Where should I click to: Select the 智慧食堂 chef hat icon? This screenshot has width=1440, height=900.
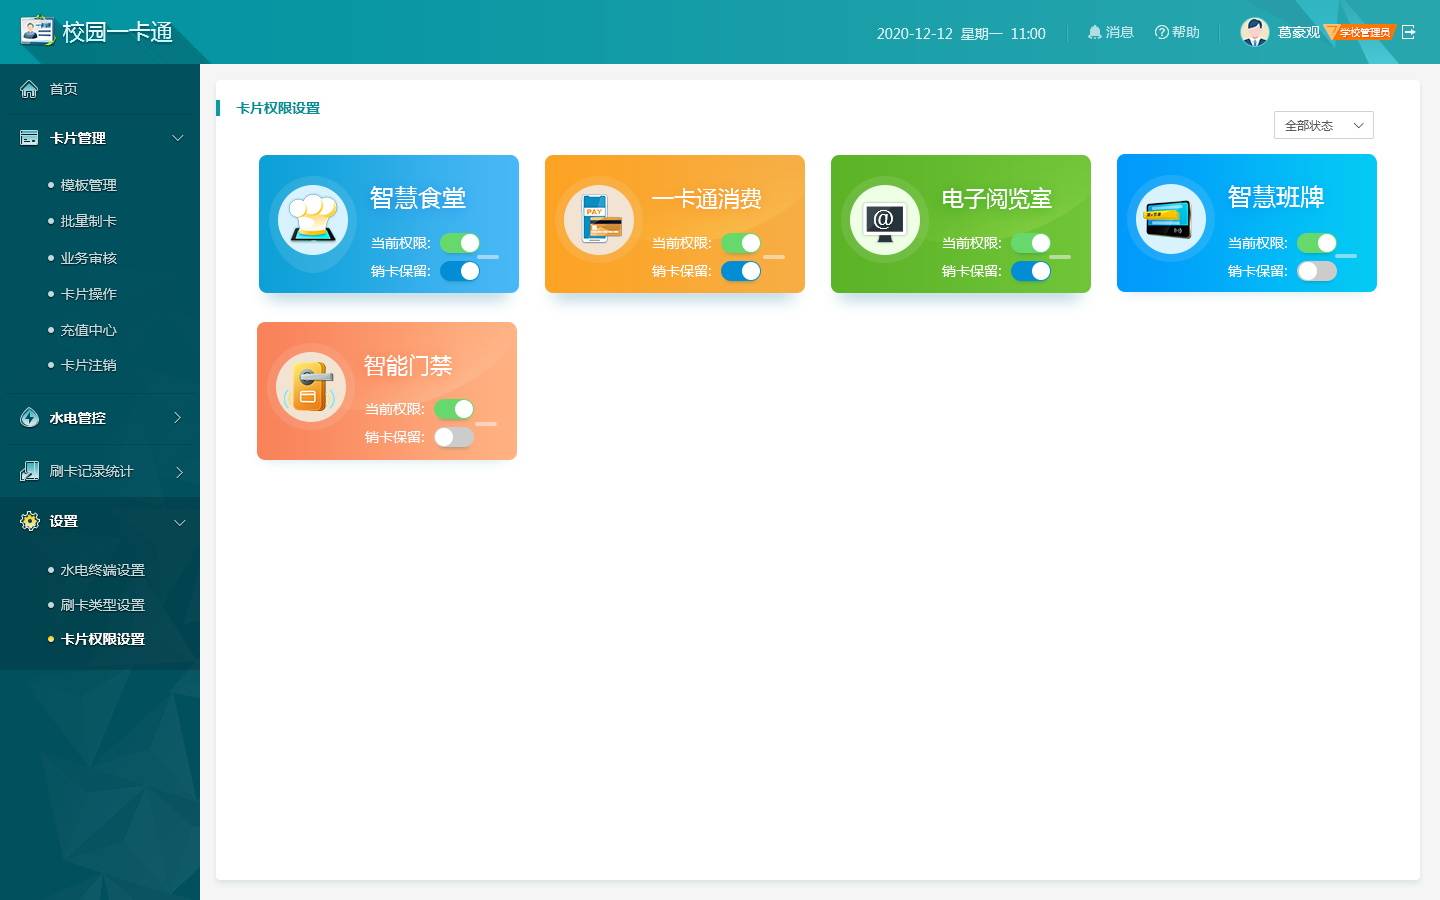[313, 219]
